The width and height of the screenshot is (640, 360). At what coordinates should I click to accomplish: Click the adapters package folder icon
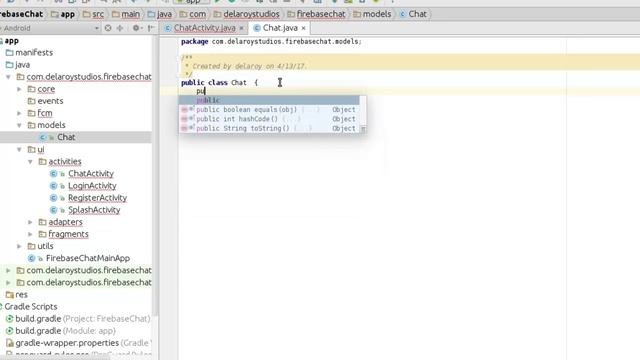pos(42,222)
